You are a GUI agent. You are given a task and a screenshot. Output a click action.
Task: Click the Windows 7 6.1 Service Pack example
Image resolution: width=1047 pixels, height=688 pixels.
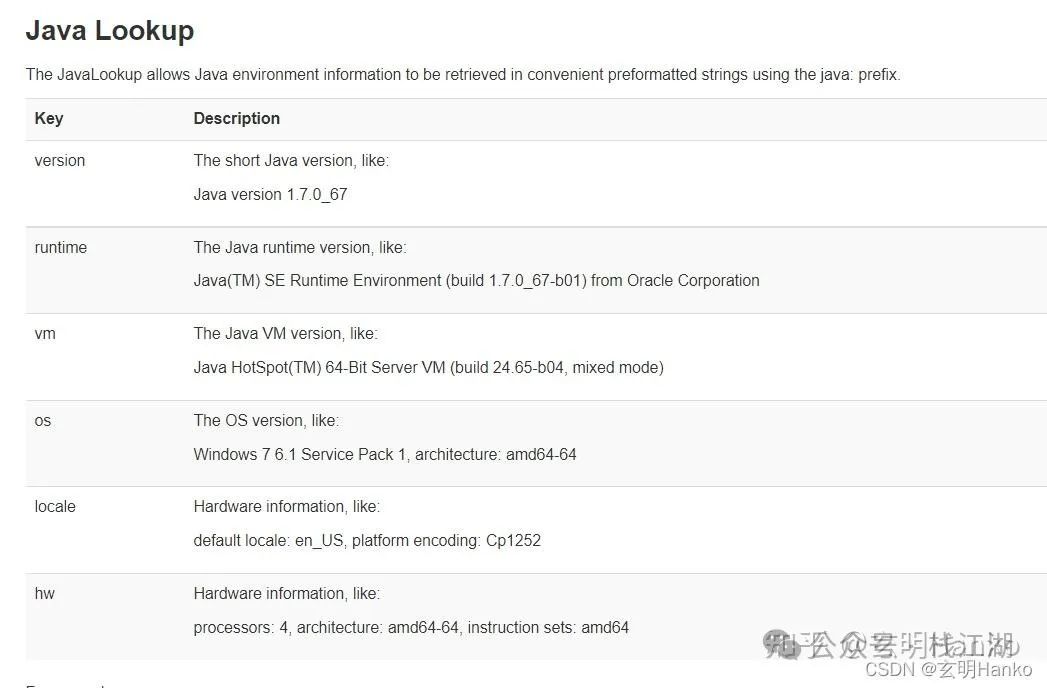coord(385,454)
